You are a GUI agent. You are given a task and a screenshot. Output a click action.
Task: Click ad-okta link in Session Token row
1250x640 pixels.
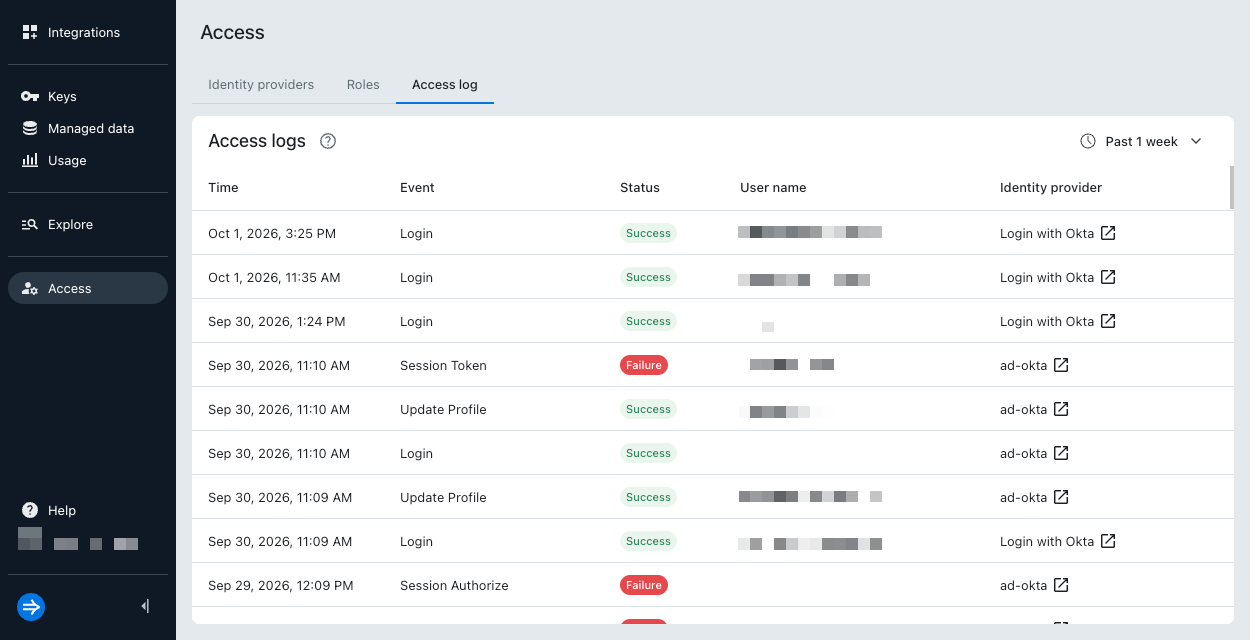click(1024, 365)
